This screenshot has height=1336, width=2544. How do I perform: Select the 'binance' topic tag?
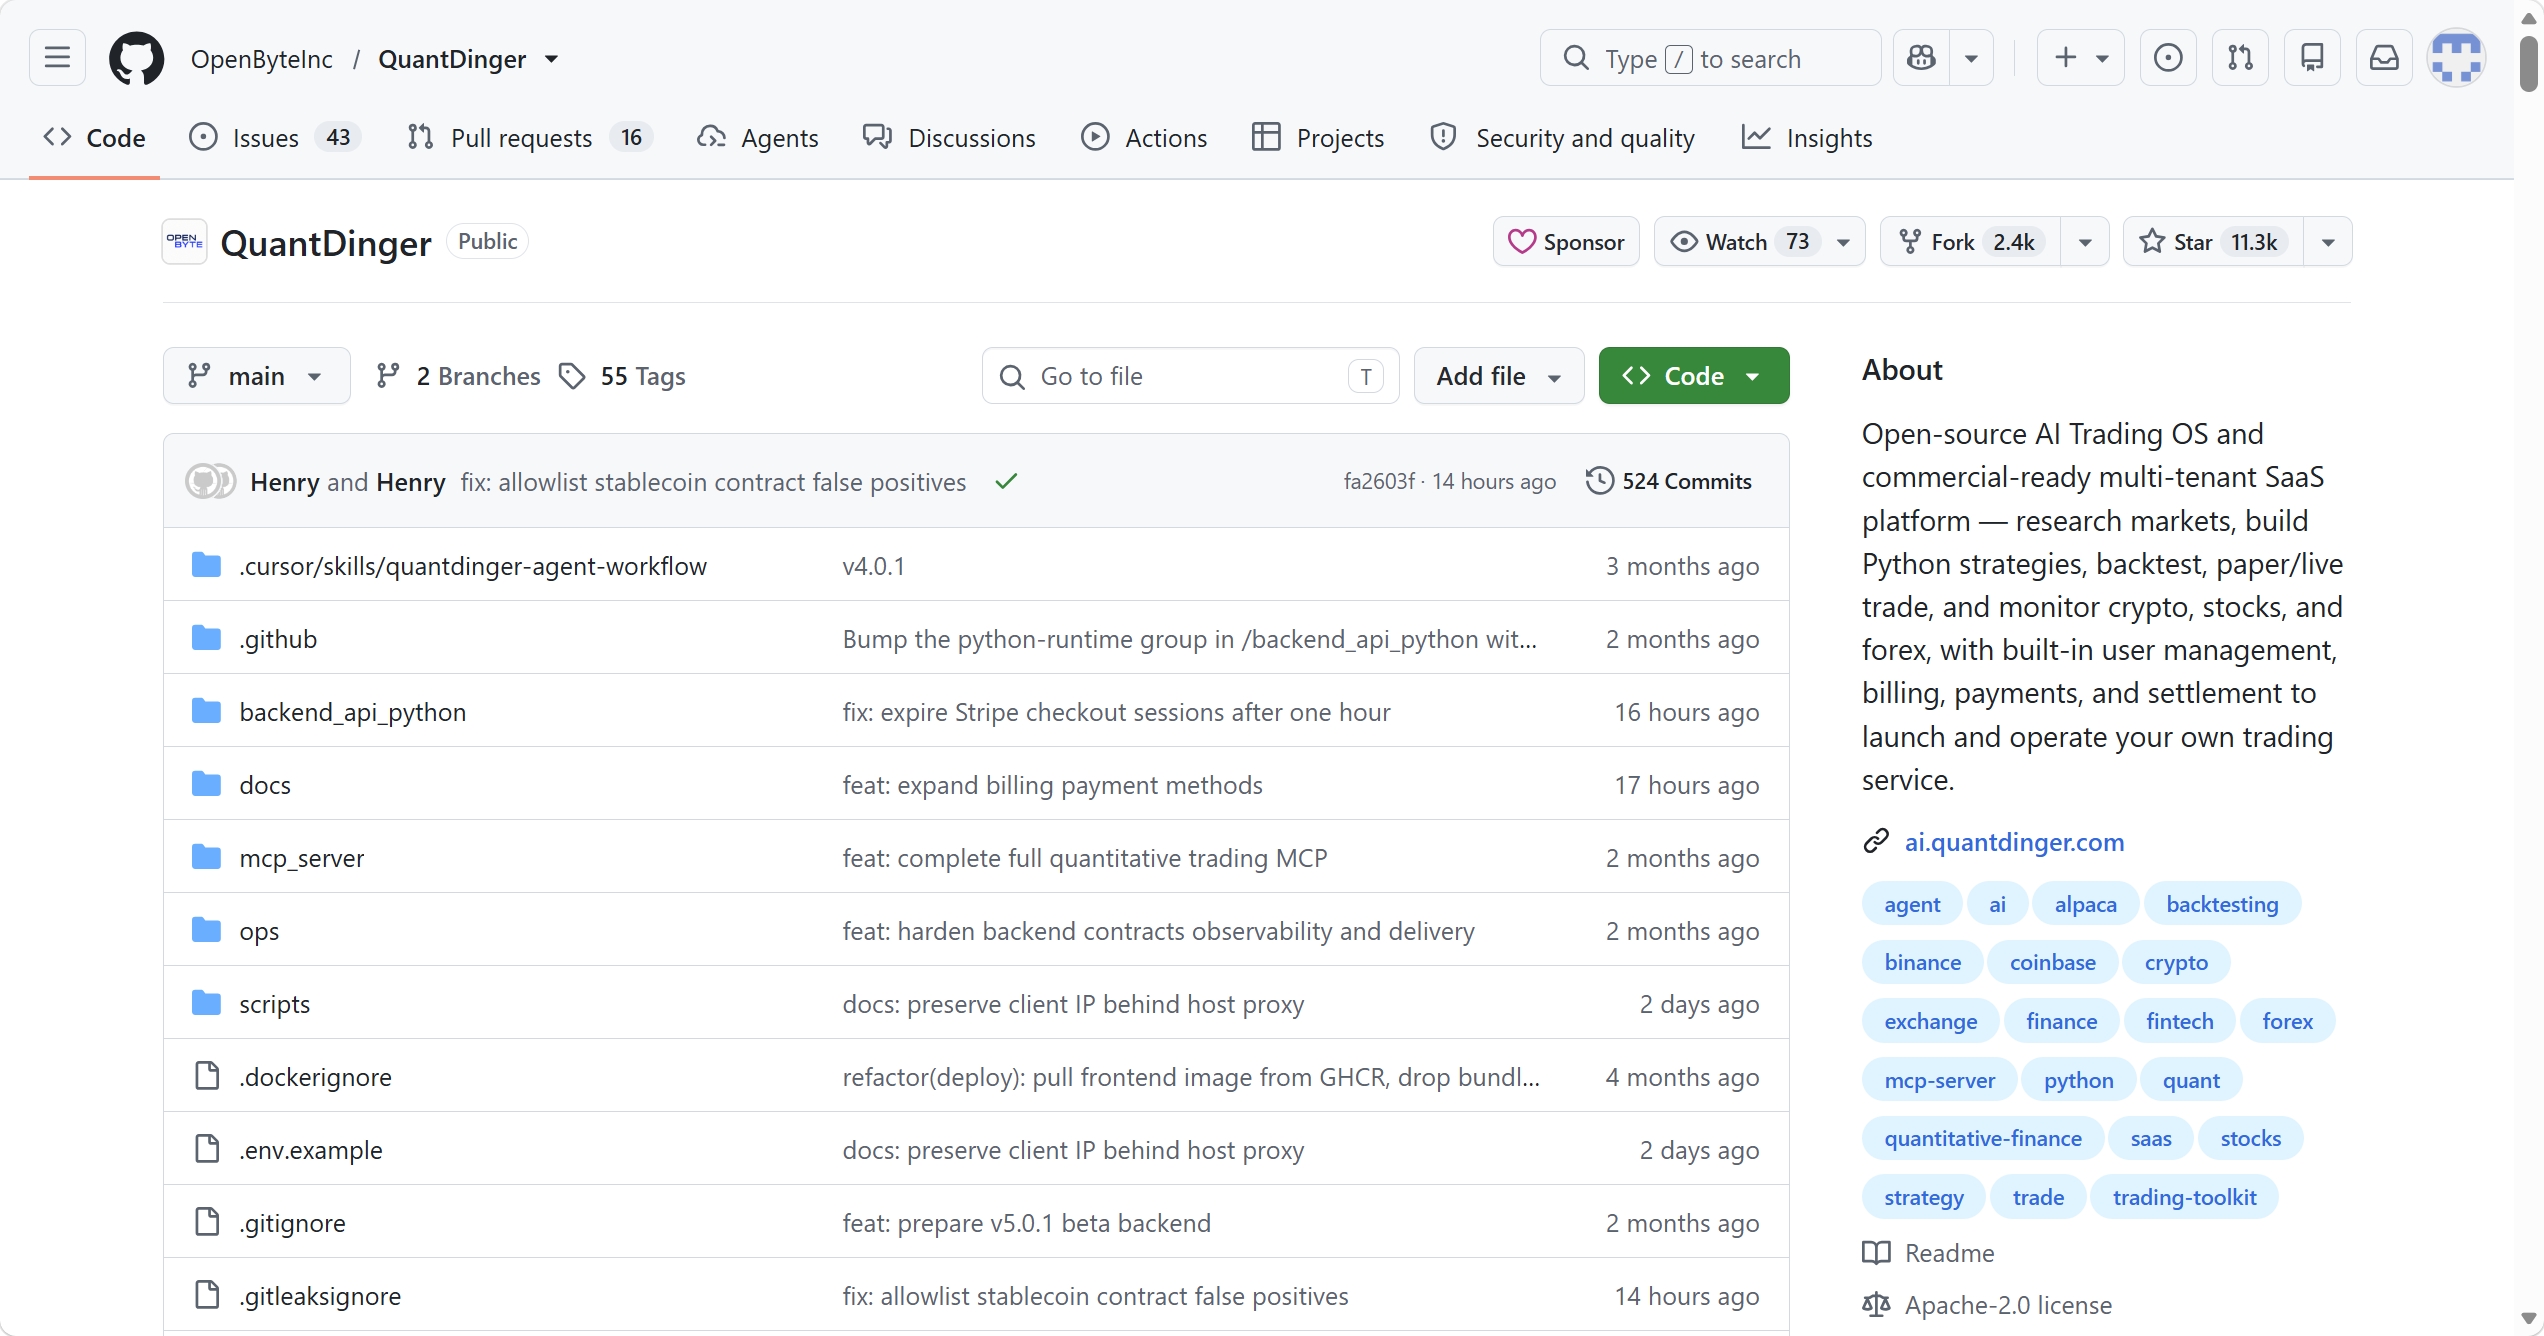click(1922, 962)
